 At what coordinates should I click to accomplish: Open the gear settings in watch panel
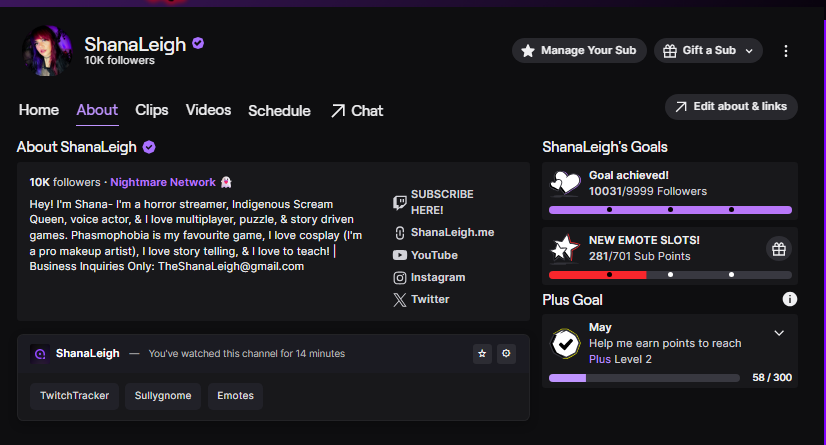click(506, 353)
